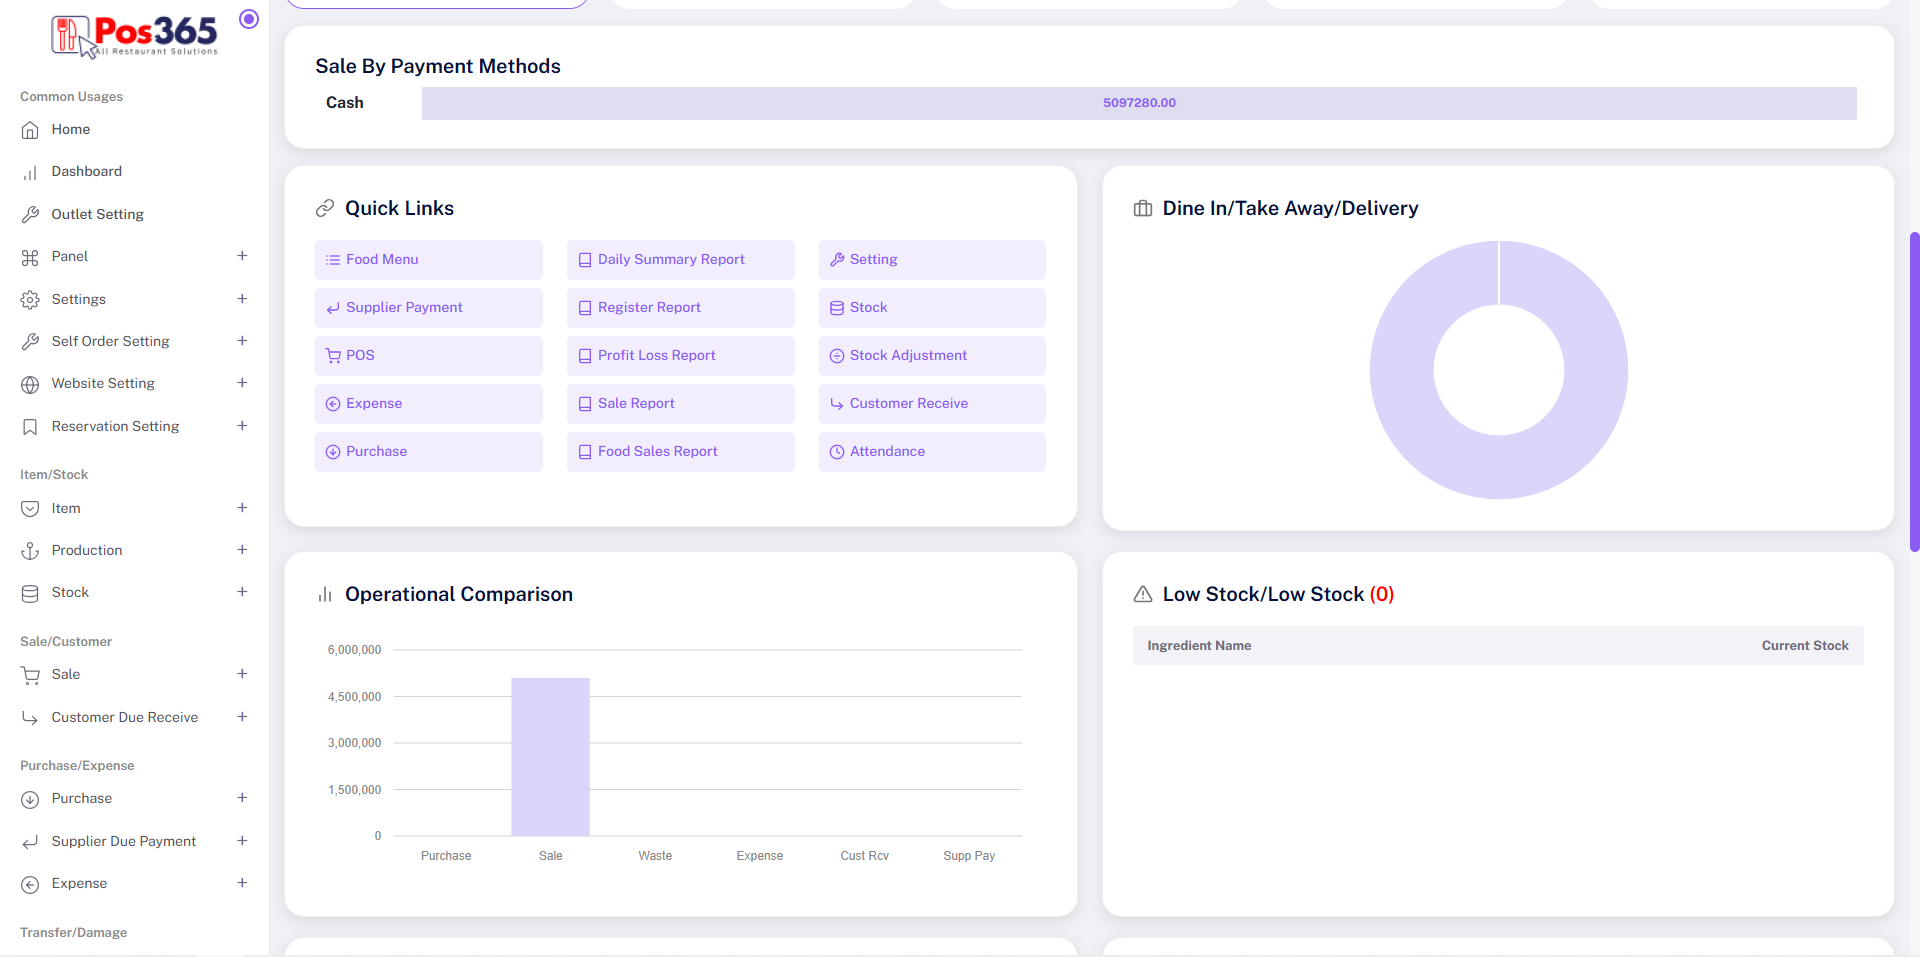1920x957 pixels.
Task: Click the Outlet Setting wrench icon
Action: pos(30,215)
